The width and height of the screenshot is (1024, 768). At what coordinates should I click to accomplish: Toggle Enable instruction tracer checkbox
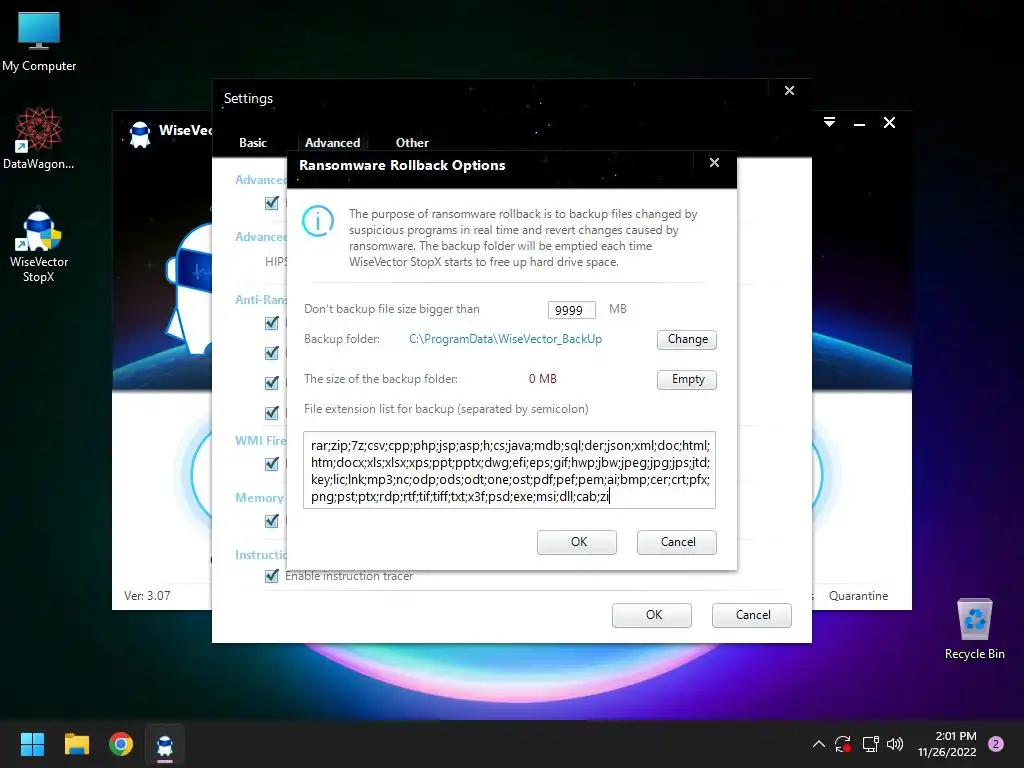[272, 576]
